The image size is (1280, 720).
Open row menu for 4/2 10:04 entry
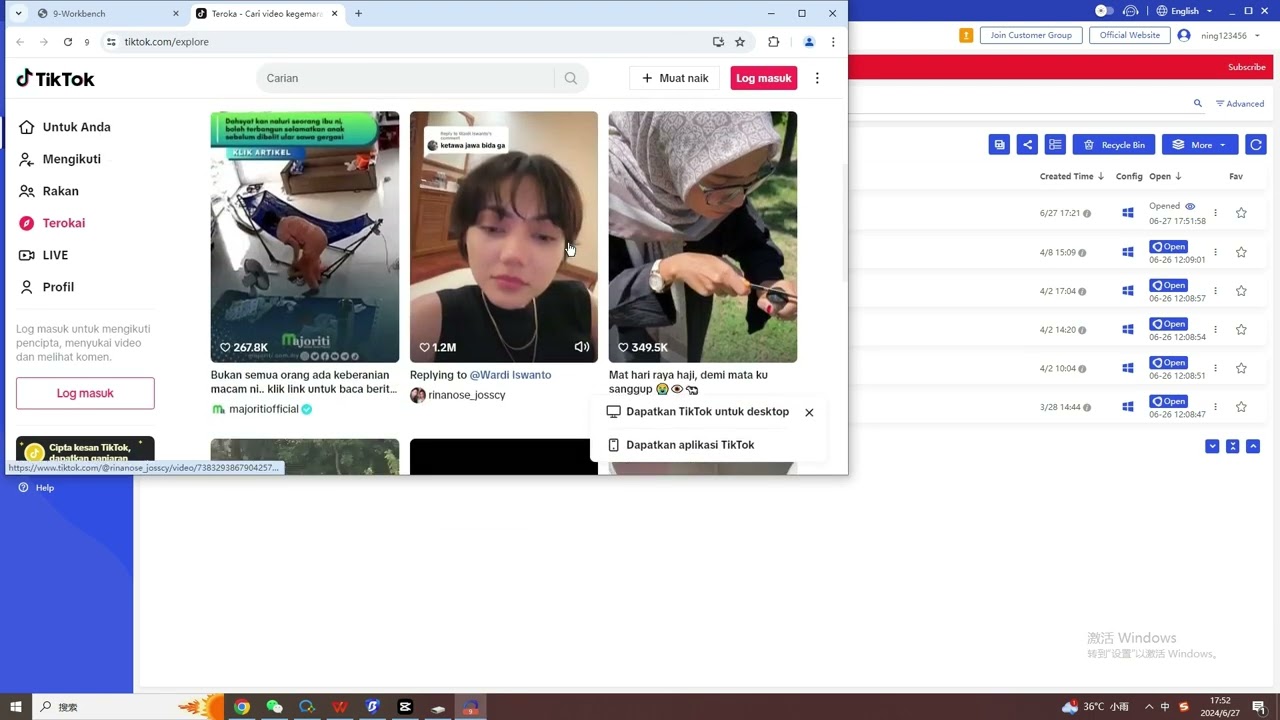pyautogui.click(x=1215, y=368)
